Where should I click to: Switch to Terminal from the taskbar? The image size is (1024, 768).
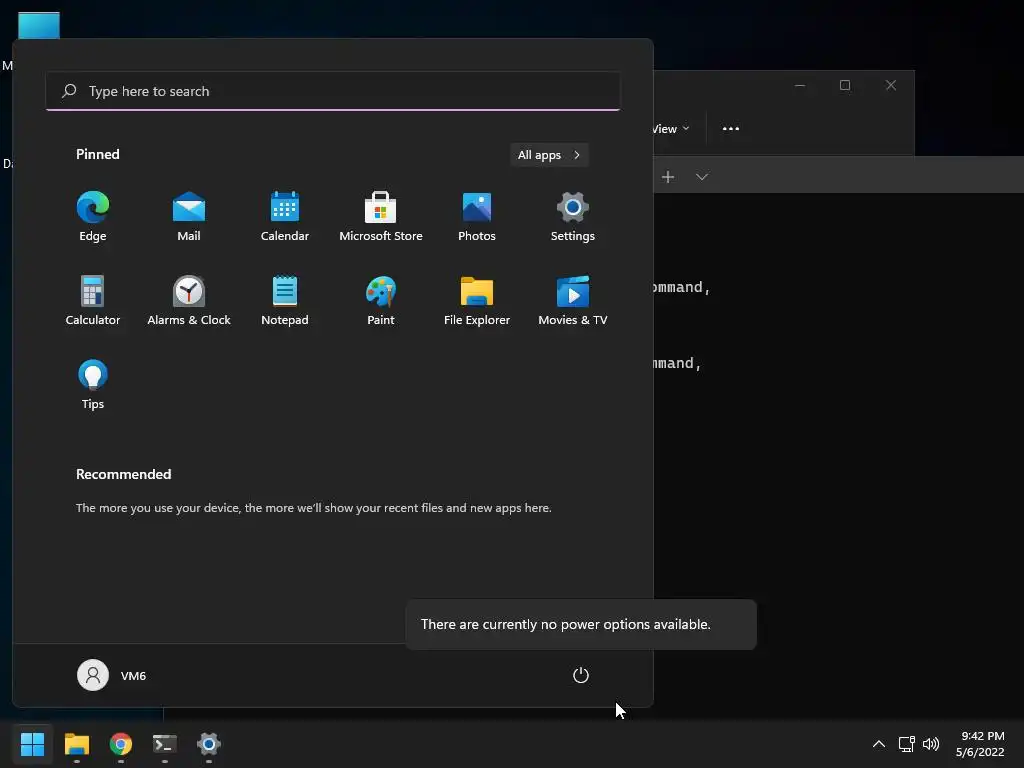click(165, 744)
